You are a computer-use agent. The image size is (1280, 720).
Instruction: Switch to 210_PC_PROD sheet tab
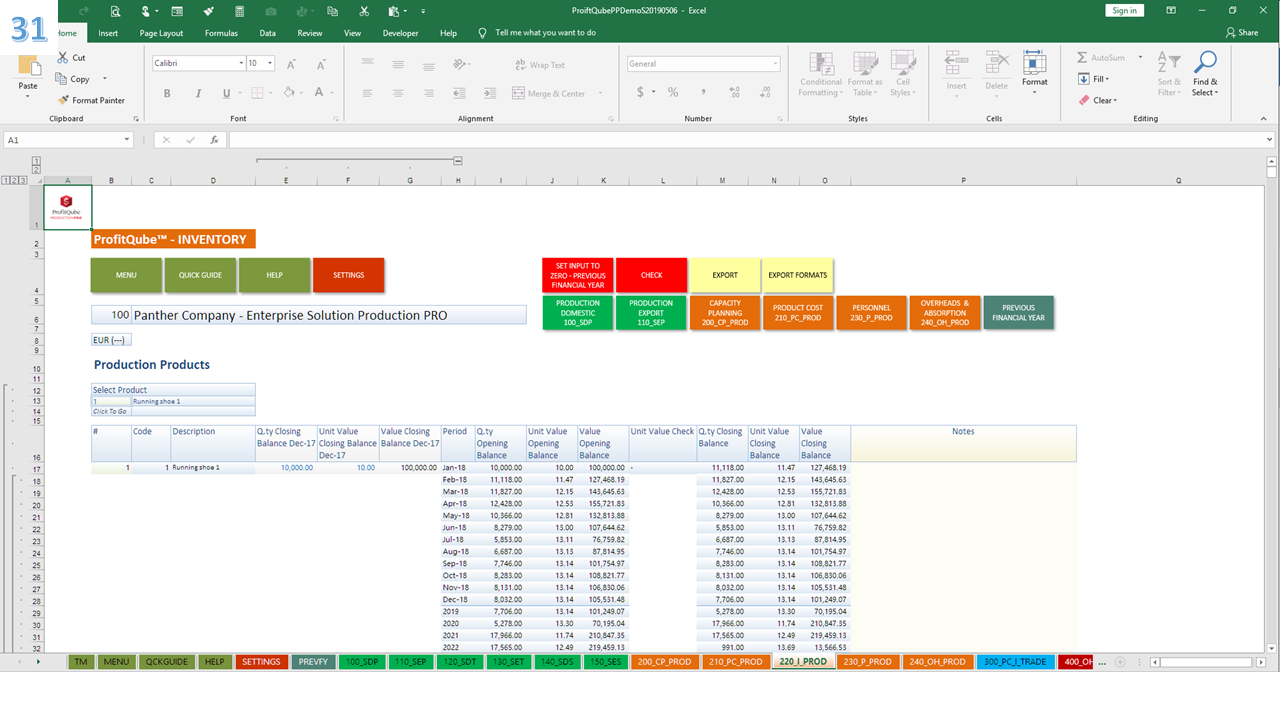[735, 662]
